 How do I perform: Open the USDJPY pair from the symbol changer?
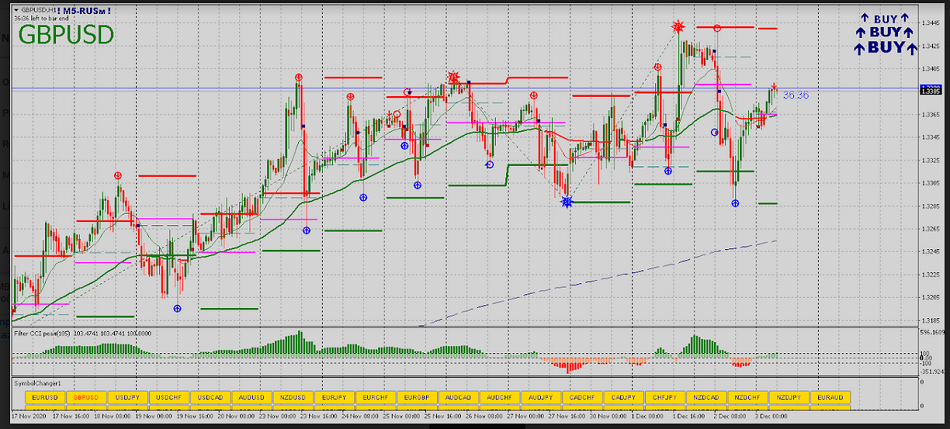[125, 397]
